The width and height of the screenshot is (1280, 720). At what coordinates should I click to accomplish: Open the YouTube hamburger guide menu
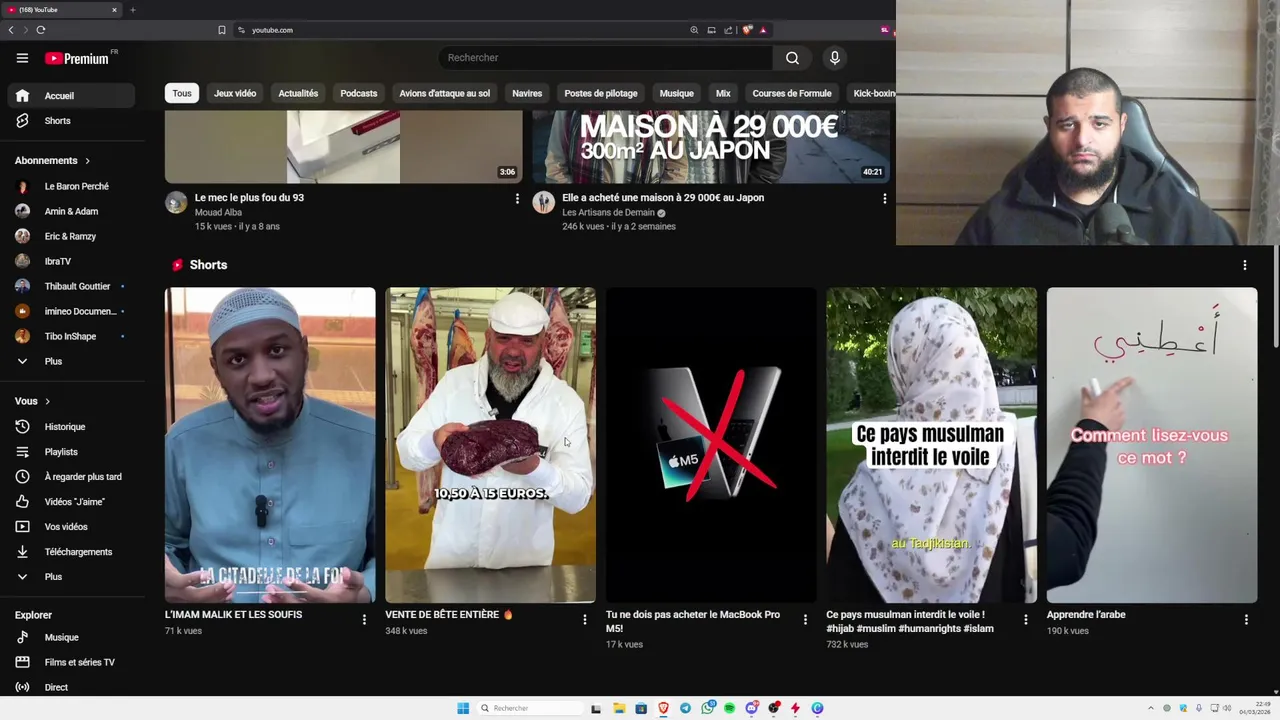pyautogui.click(x=22, y=58)
